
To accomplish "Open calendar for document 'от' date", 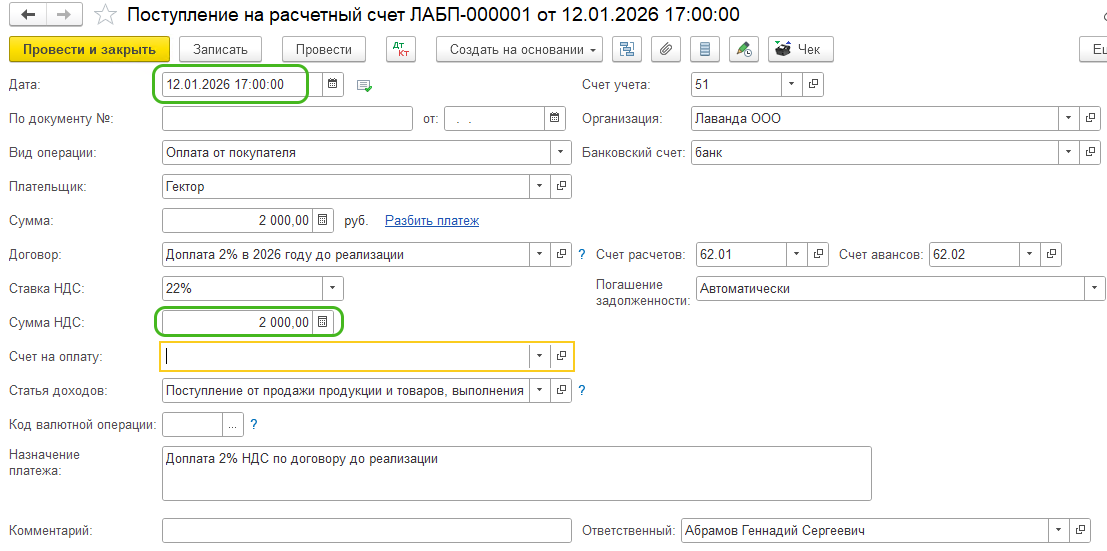I will pyautogui.click(x=555, y=119).
